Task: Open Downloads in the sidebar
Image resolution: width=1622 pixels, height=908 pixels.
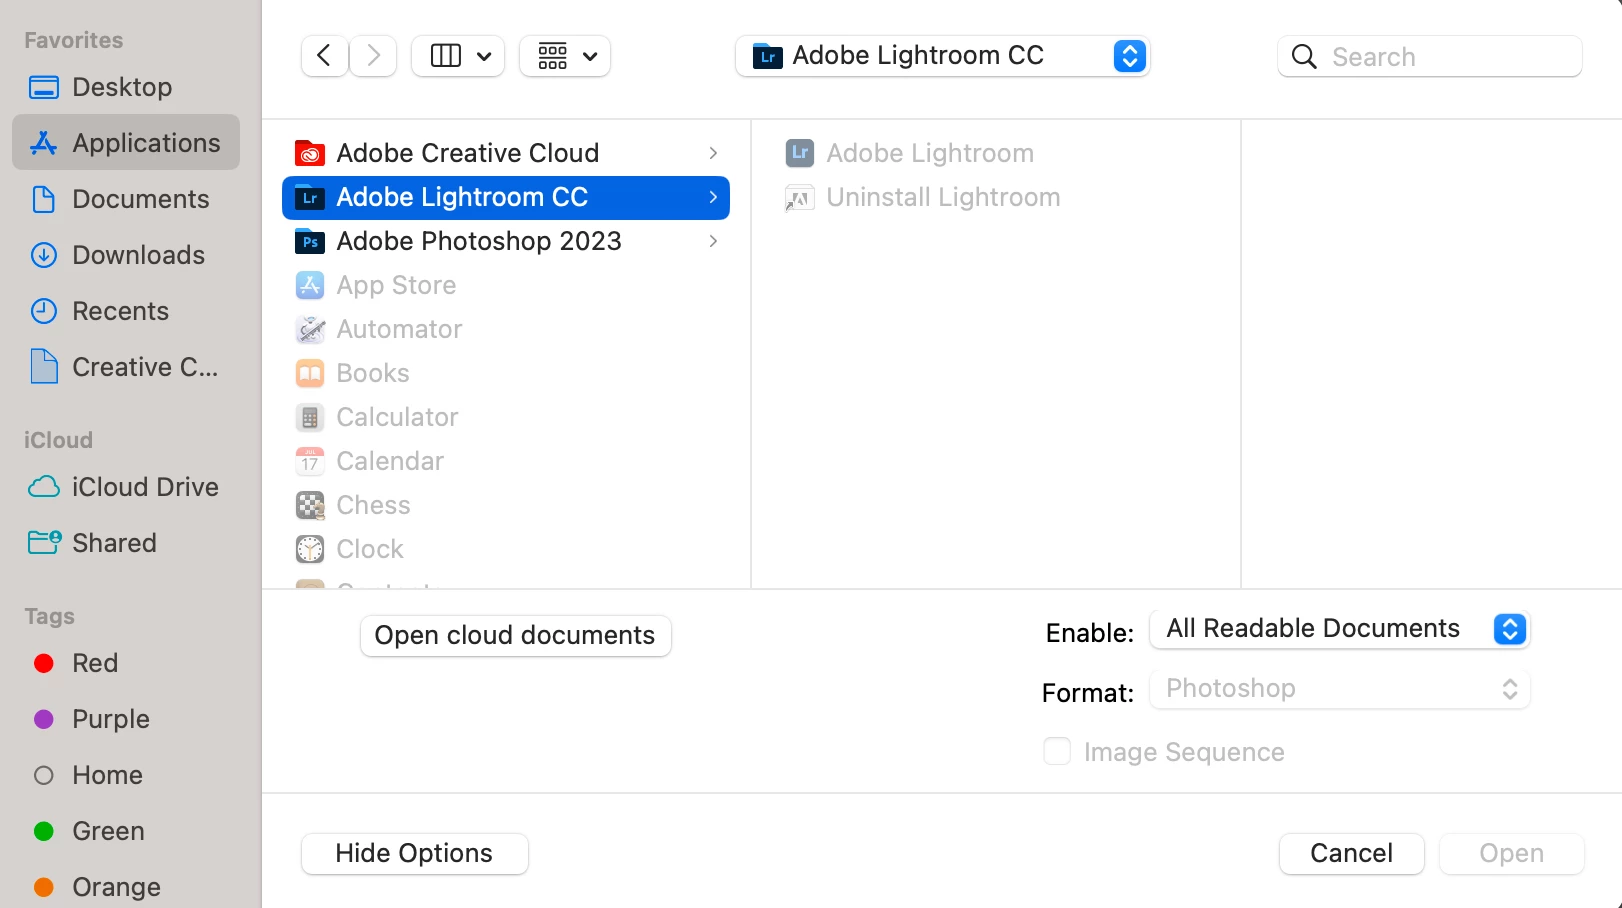Action: [x=126, y=255]
